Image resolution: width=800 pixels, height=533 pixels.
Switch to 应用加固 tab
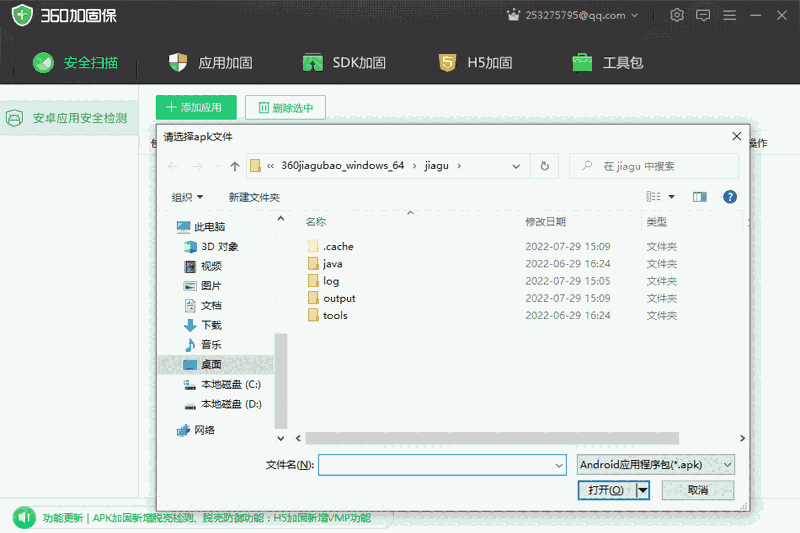point(211,63)
